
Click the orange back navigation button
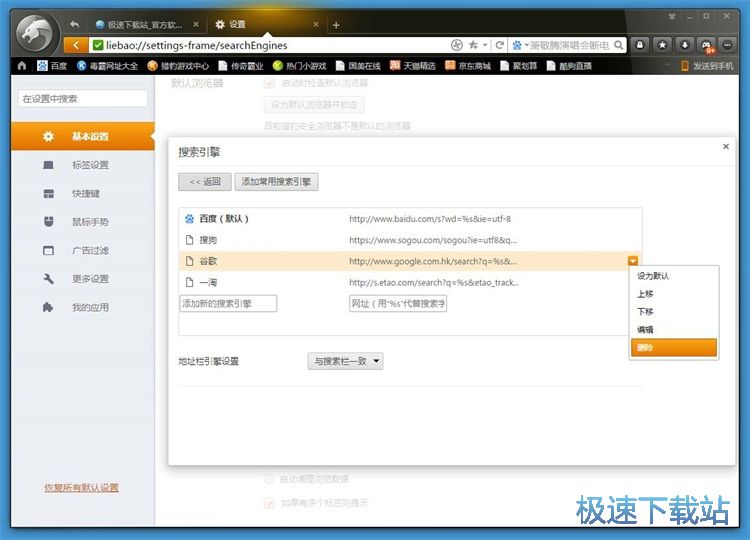tap(76, 45)
